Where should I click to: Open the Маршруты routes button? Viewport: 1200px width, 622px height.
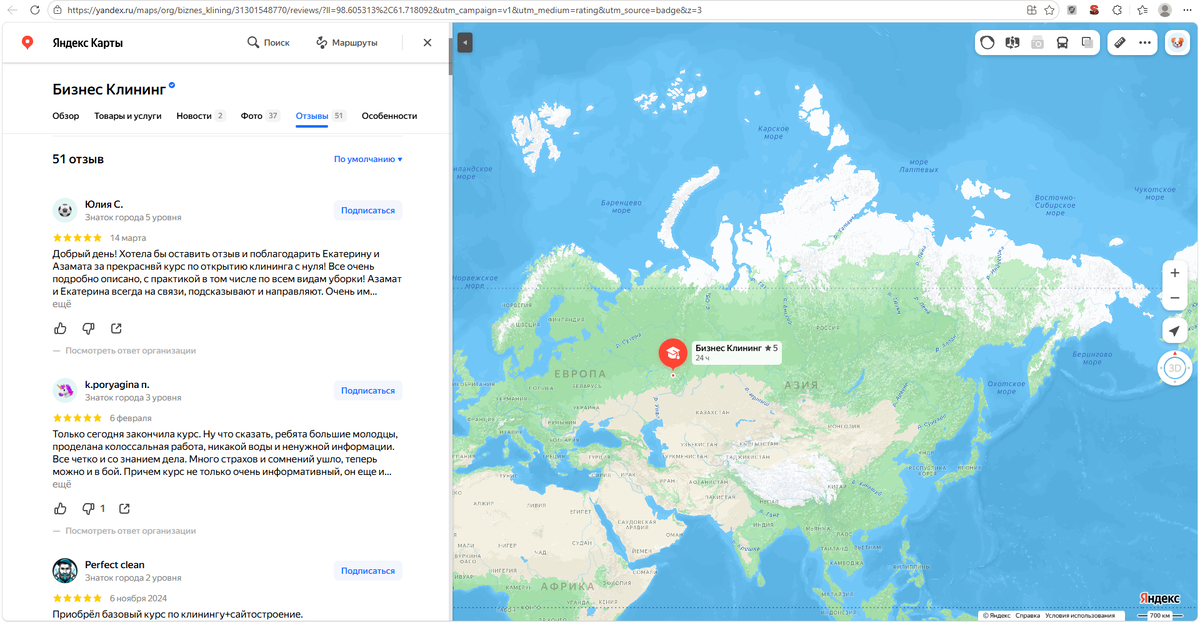[346, 43]
